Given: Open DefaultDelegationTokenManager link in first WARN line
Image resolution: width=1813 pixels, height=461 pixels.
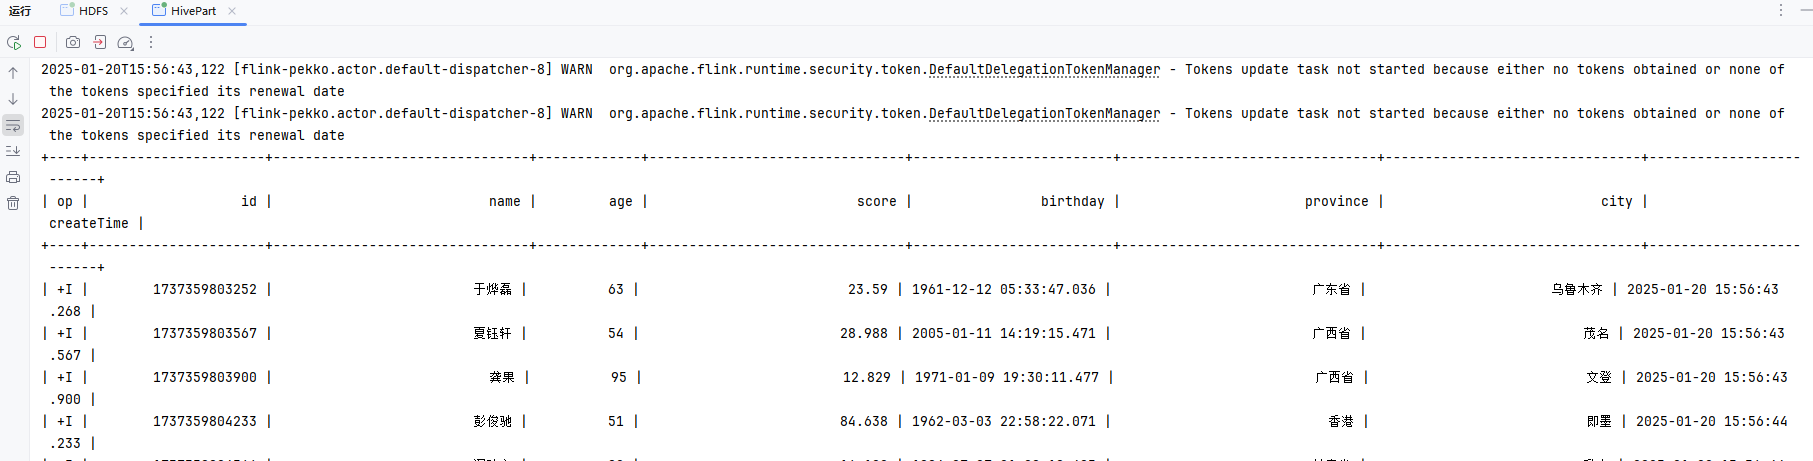Looking at the screenshot, I should tap(1044, 70).
